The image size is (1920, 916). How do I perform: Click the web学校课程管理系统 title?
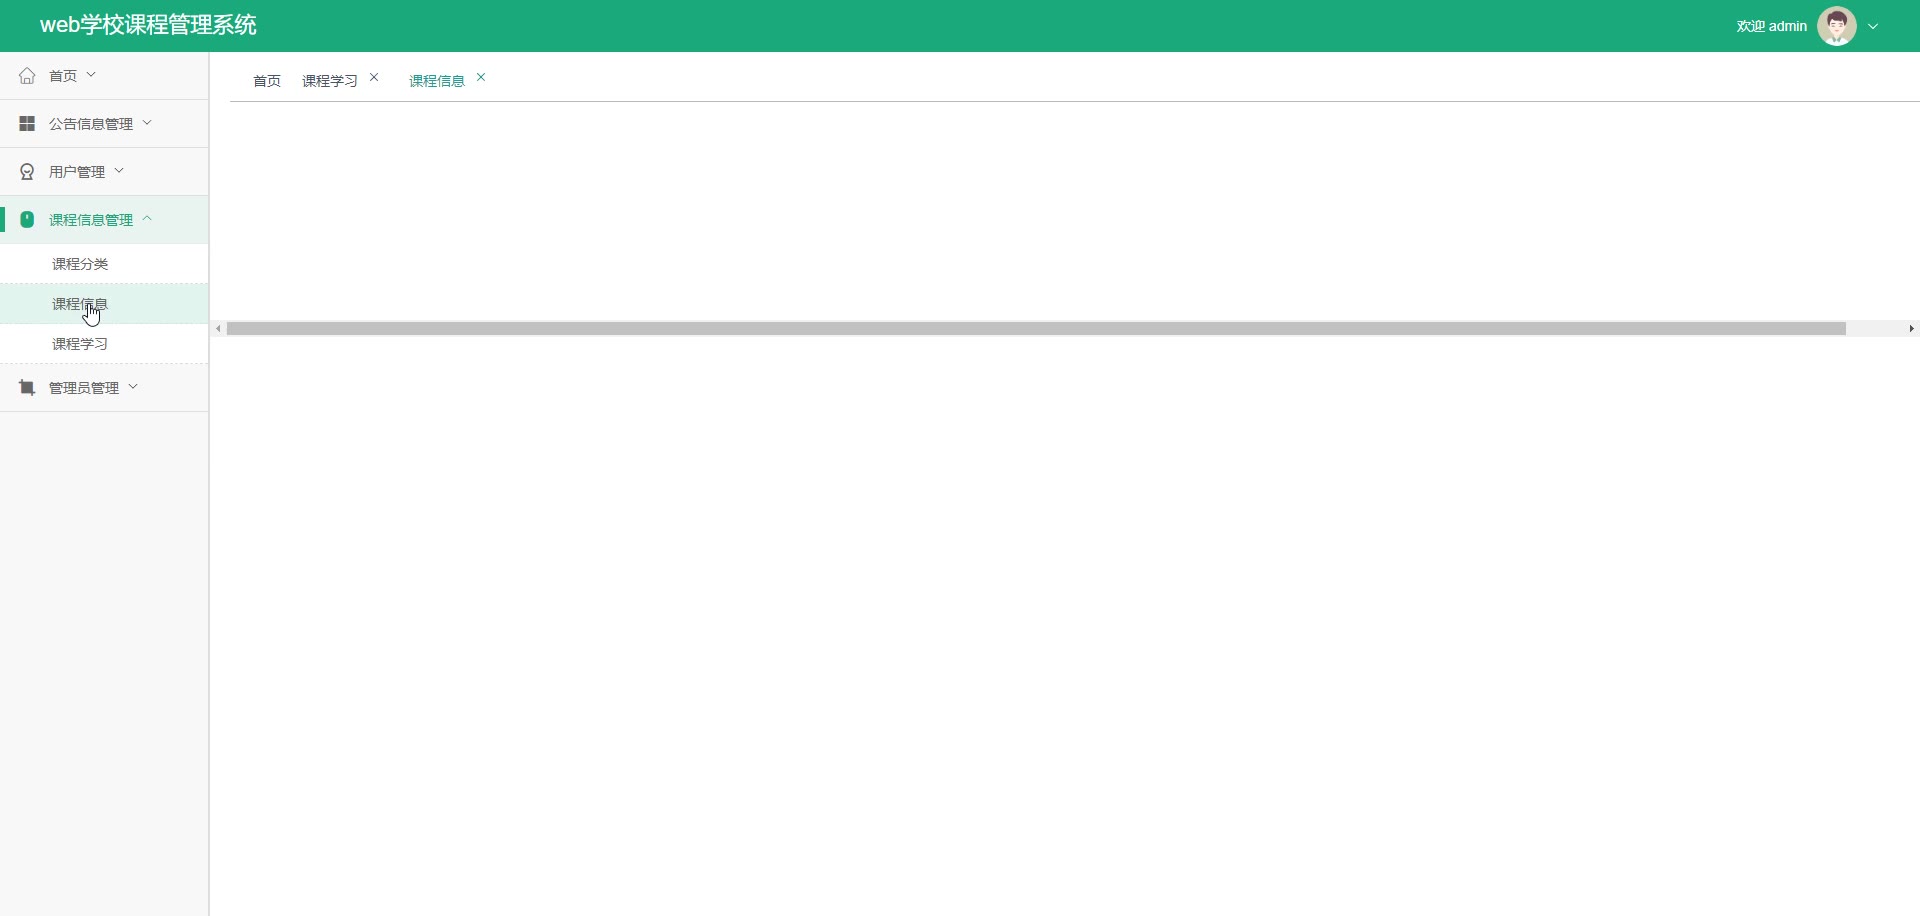click(148, 25)
